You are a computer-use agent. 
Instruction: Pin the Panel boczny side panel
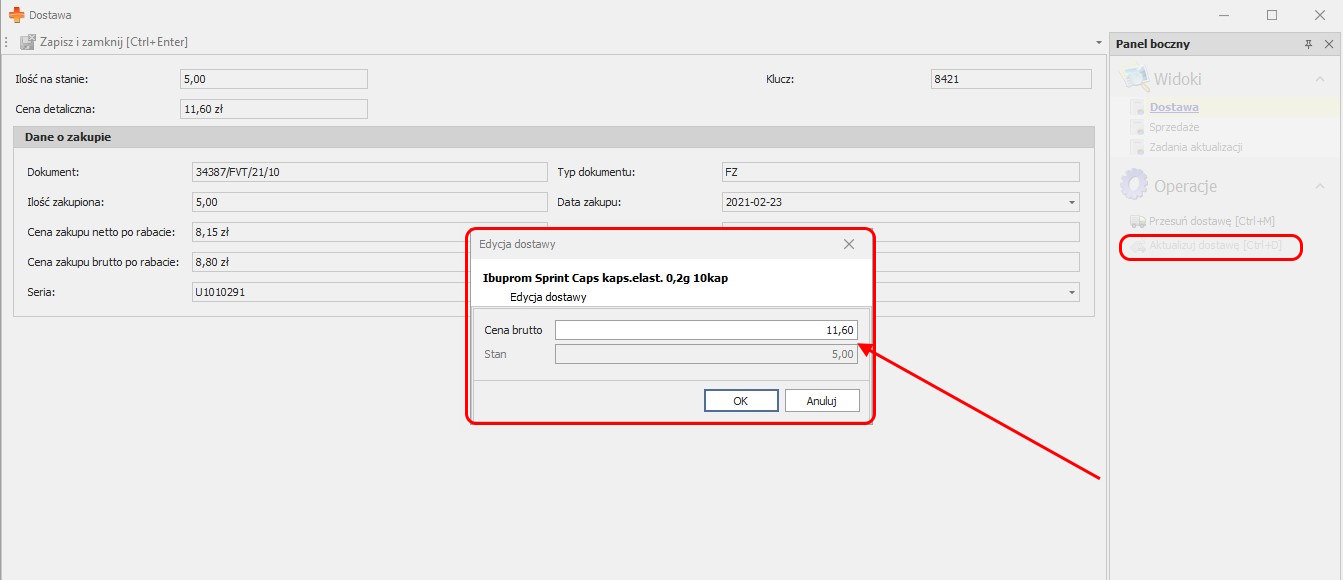[x=1308, y=44]
